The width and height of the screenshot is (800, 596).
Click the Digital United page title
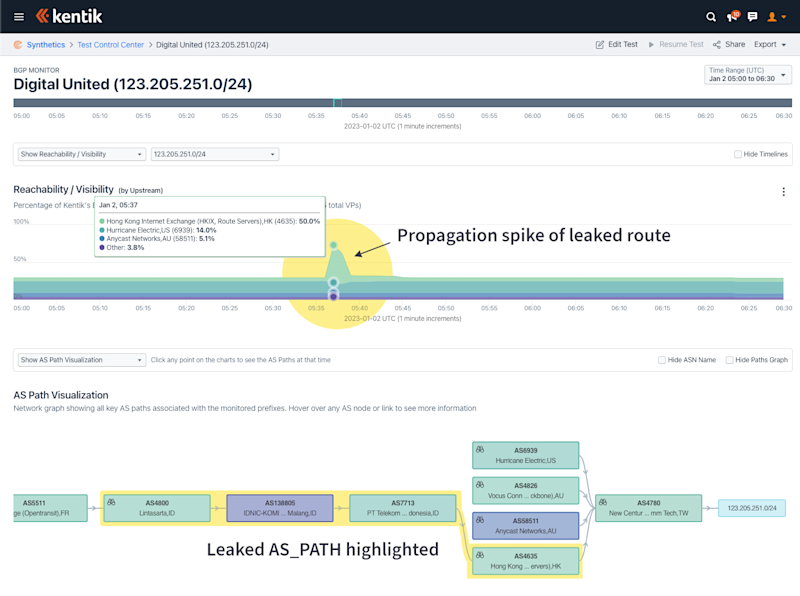tap(133, 84)
